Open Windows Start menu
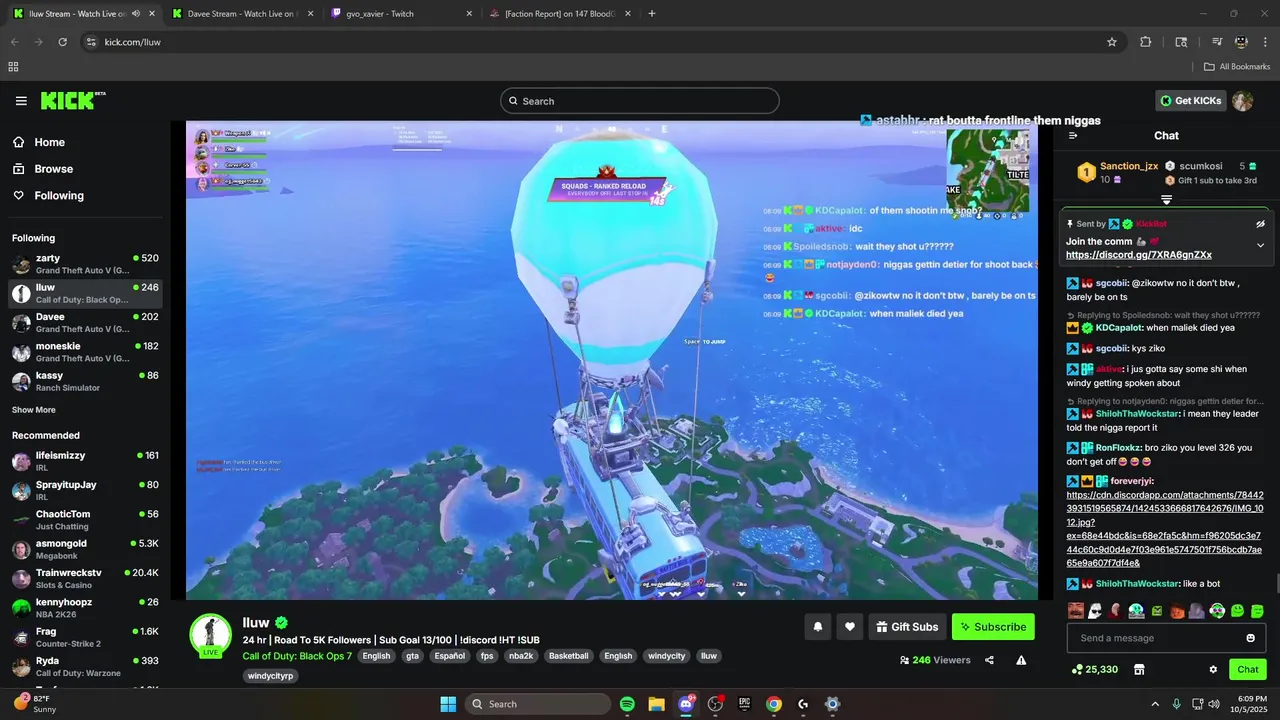The height and width of the screenshot is (720, 1280). [448, 704]
